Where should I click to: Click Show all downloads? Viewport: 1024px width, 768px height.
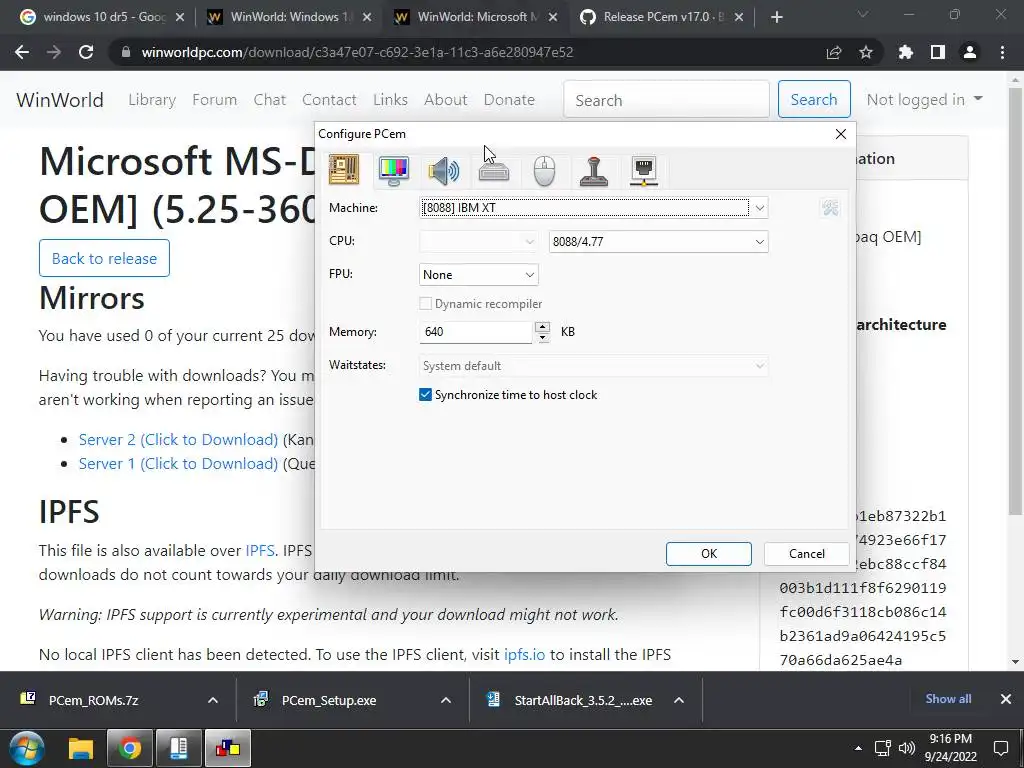(x=948, y=699)
